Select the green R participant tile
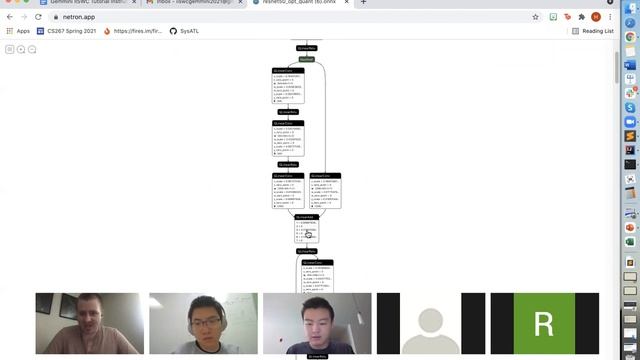 point(544,323)
